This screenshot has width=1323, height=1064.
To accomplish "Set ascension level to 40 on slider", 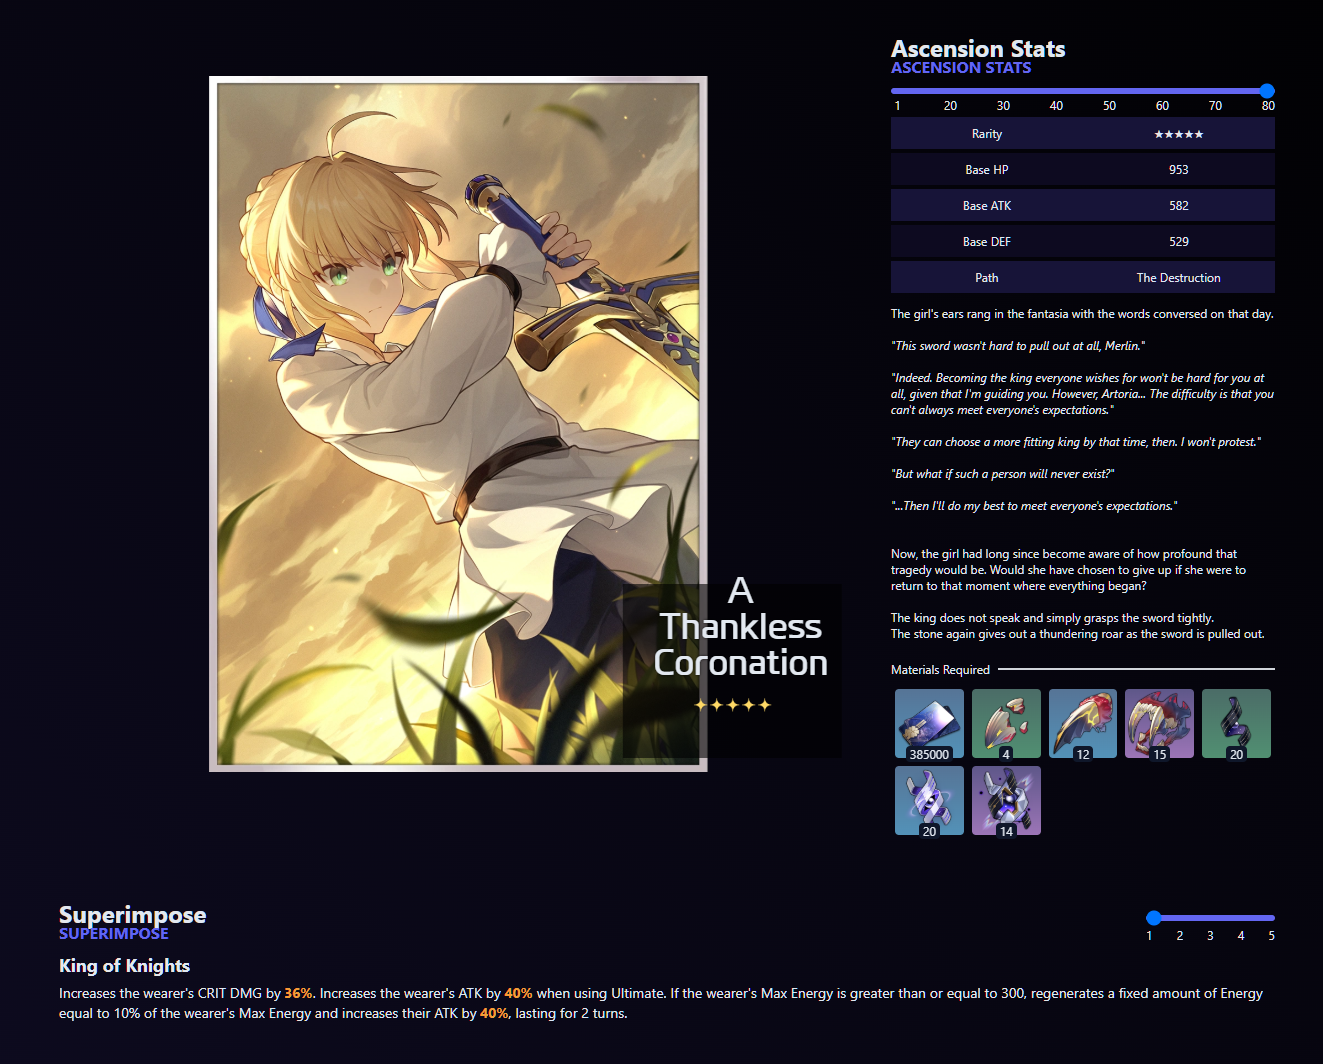I will tap(1056, 105).
